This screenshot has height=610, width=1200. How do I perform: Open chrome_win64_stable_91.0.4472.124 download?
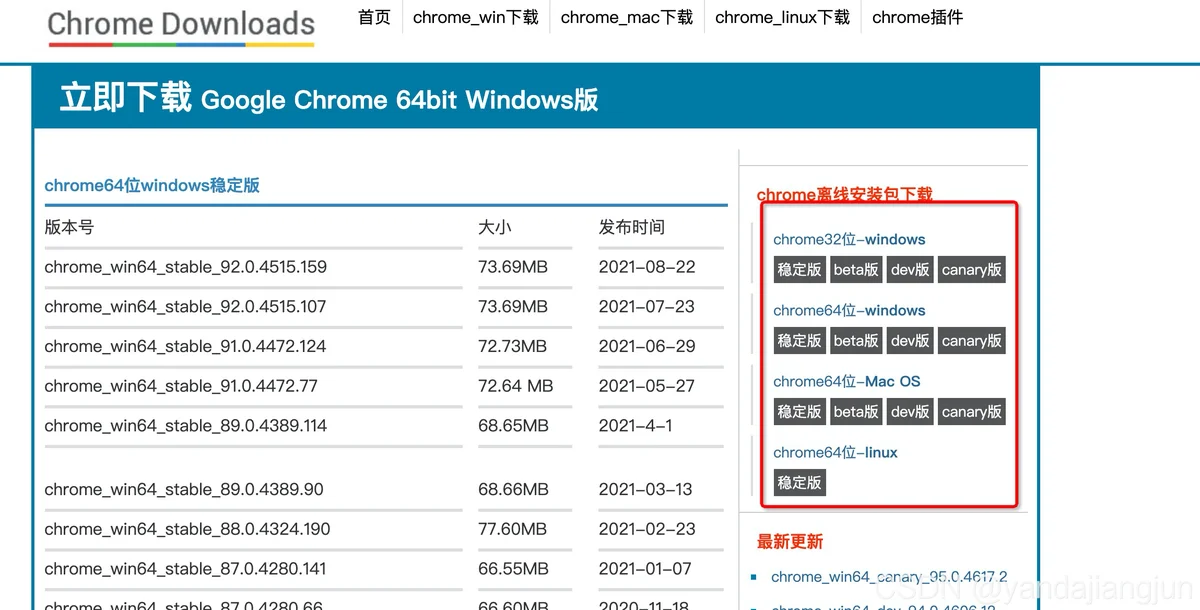[186, 347]
